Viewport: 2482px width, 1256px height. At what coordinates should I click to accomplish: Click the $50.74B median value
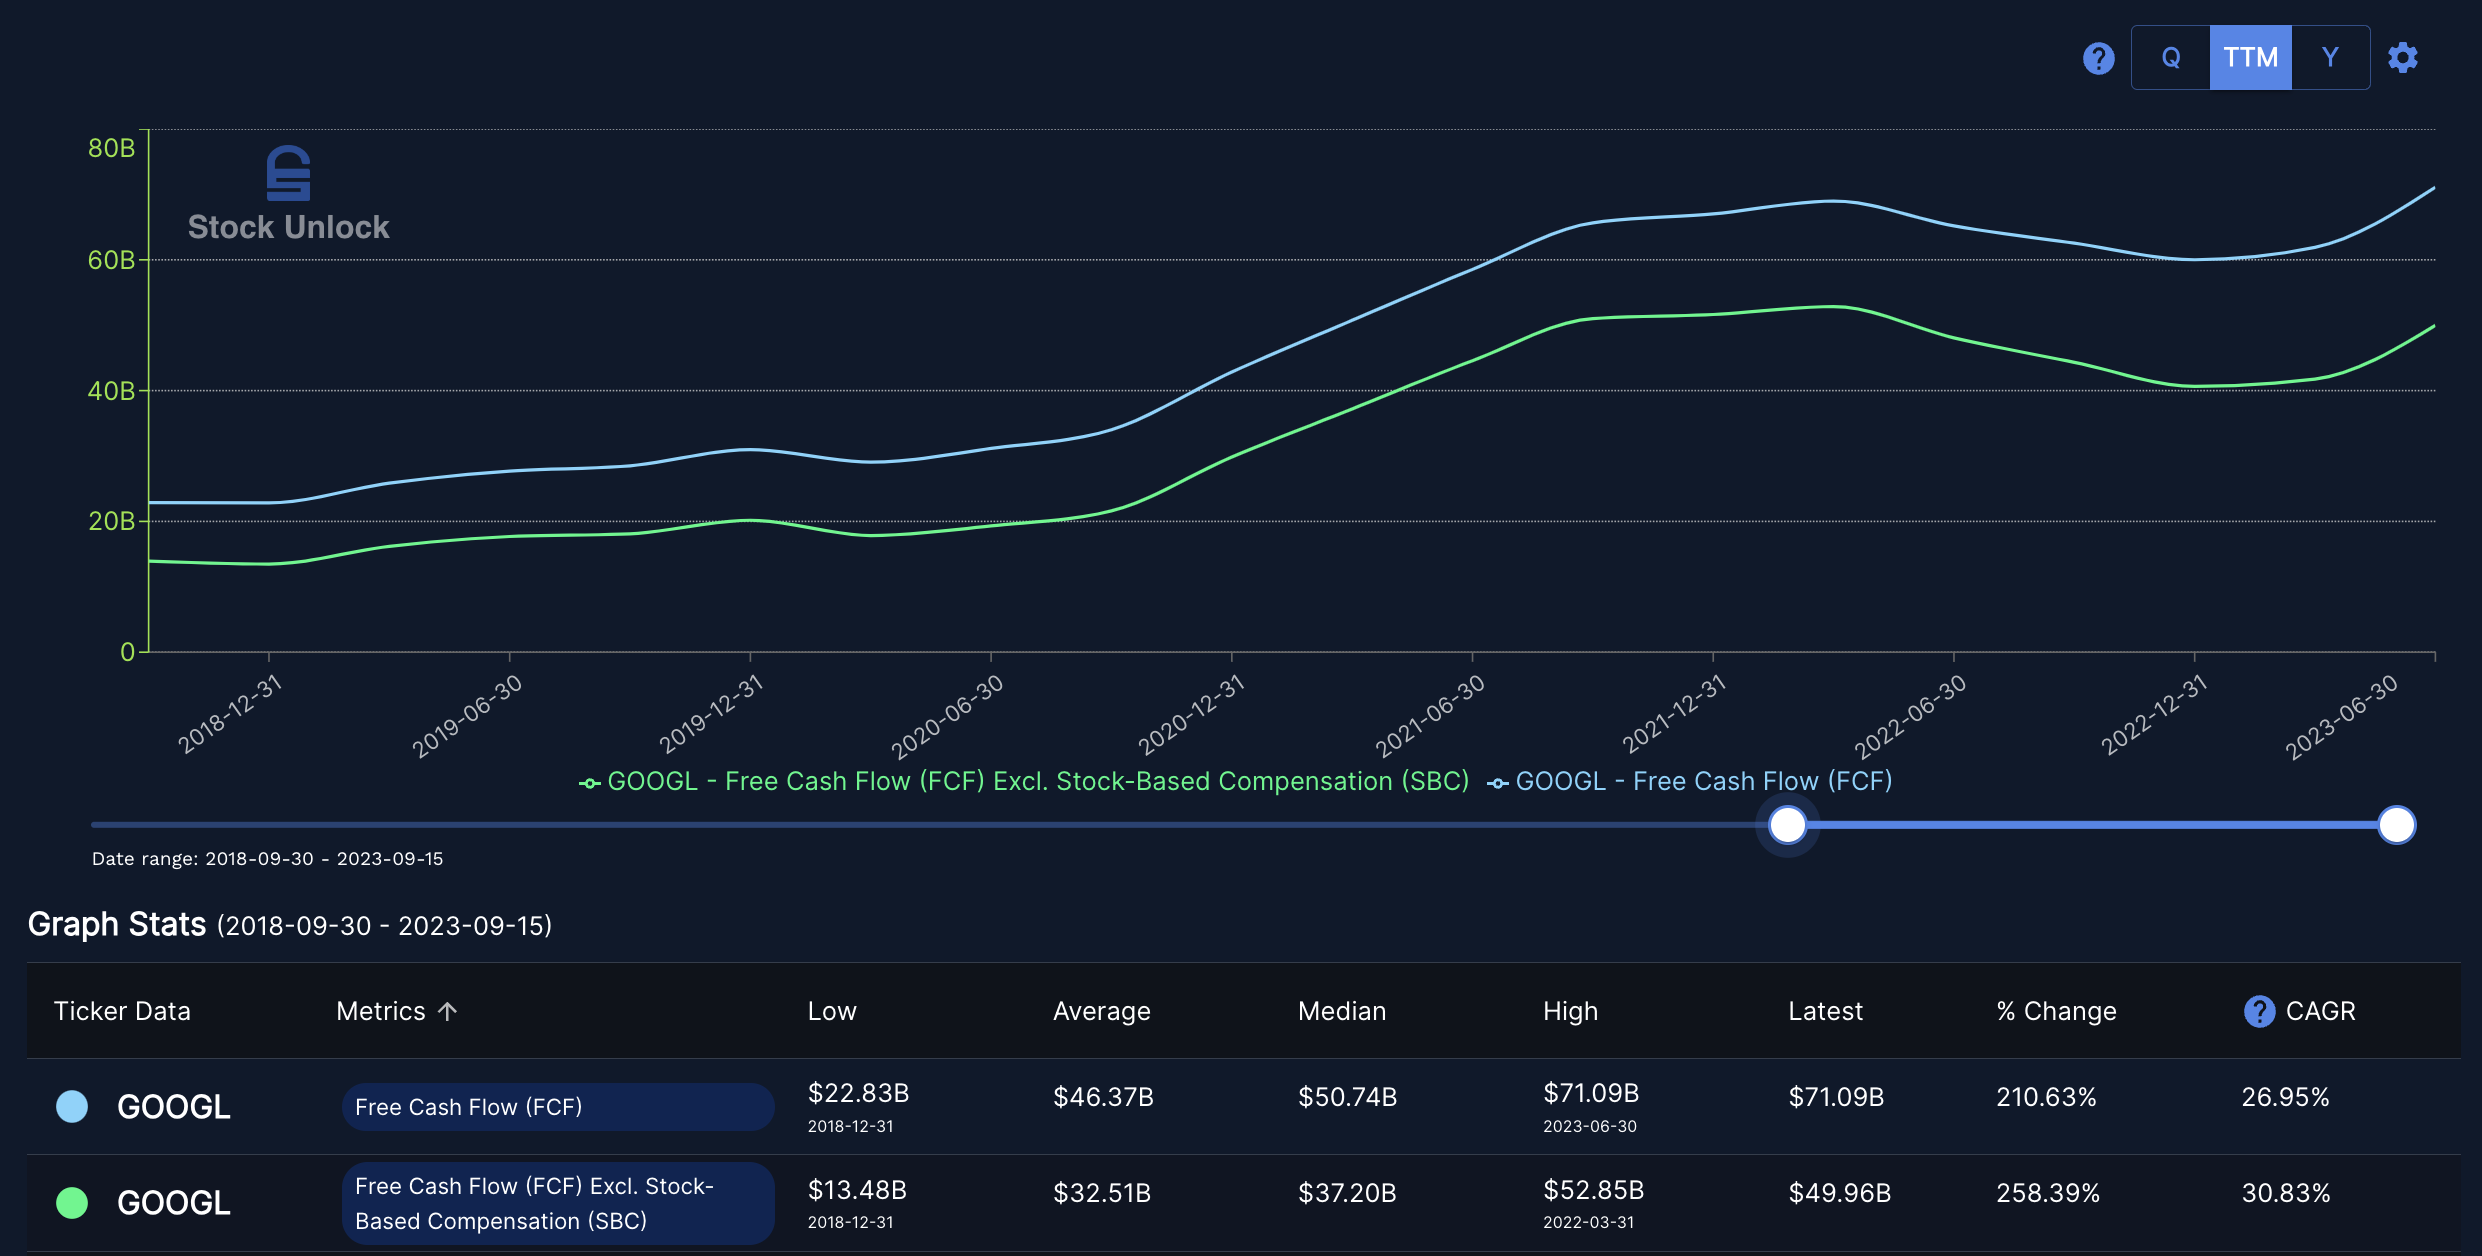pos(1347,1097)
